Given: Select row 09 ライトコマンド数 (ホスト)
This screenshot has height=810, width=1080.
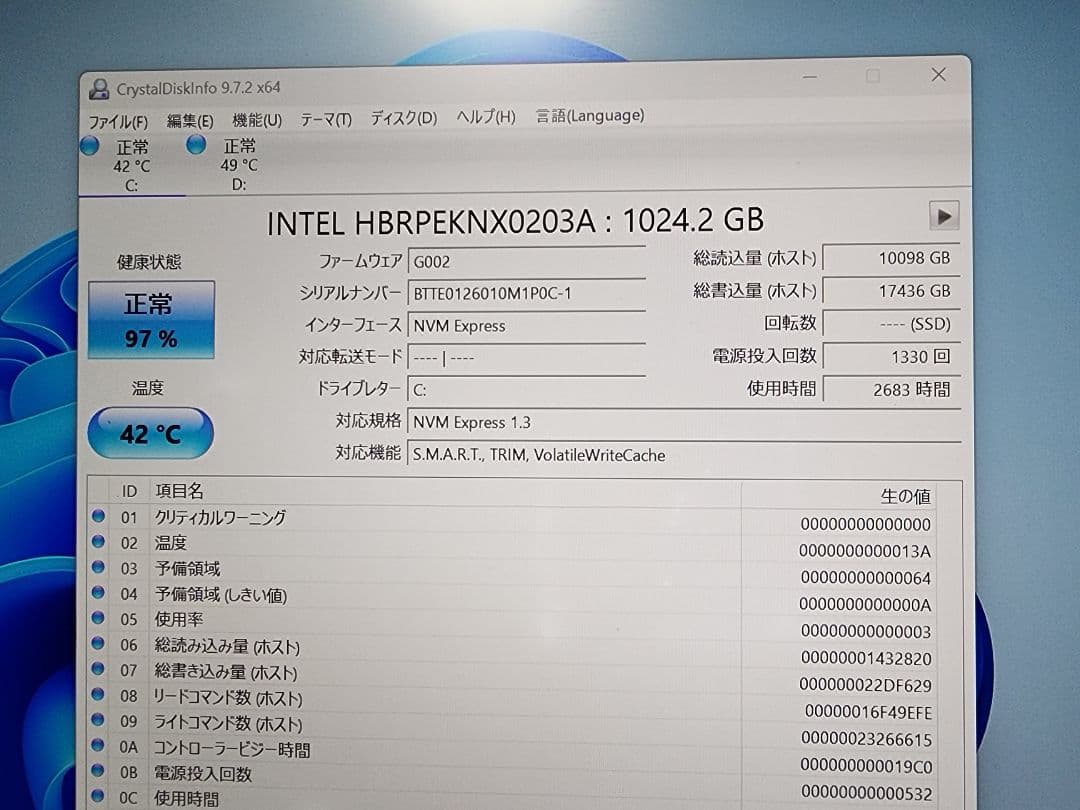Looking at the screenshot, I should click(511, 729).
